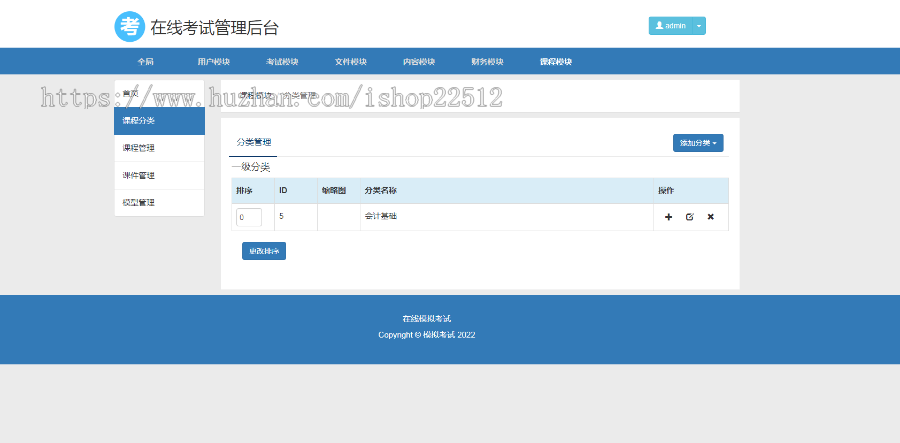Focus the 排序 input for 会计基础

tap(249, 217)
